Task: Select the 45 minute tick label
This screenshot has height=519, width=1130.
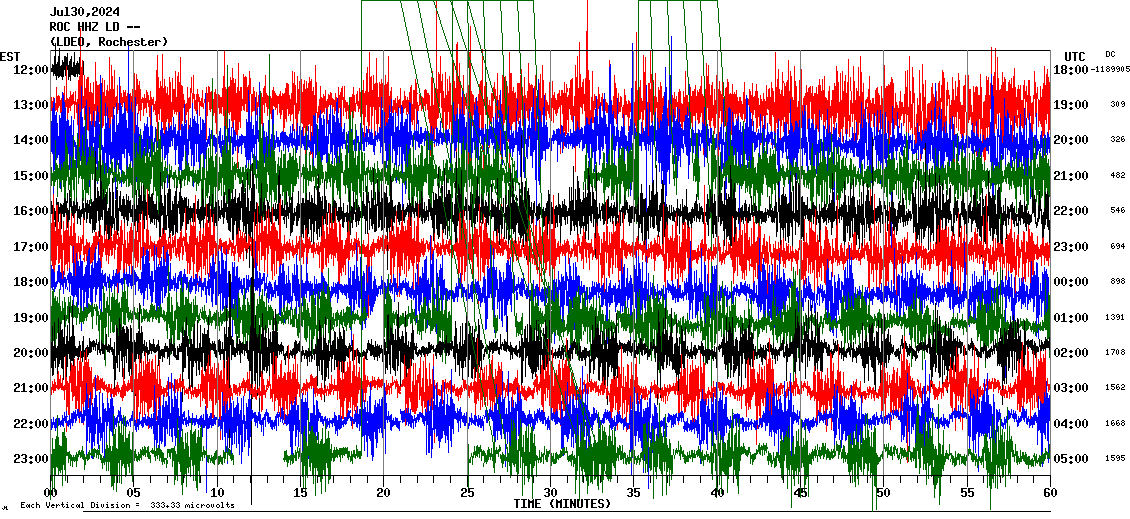Action: point(801,493)
